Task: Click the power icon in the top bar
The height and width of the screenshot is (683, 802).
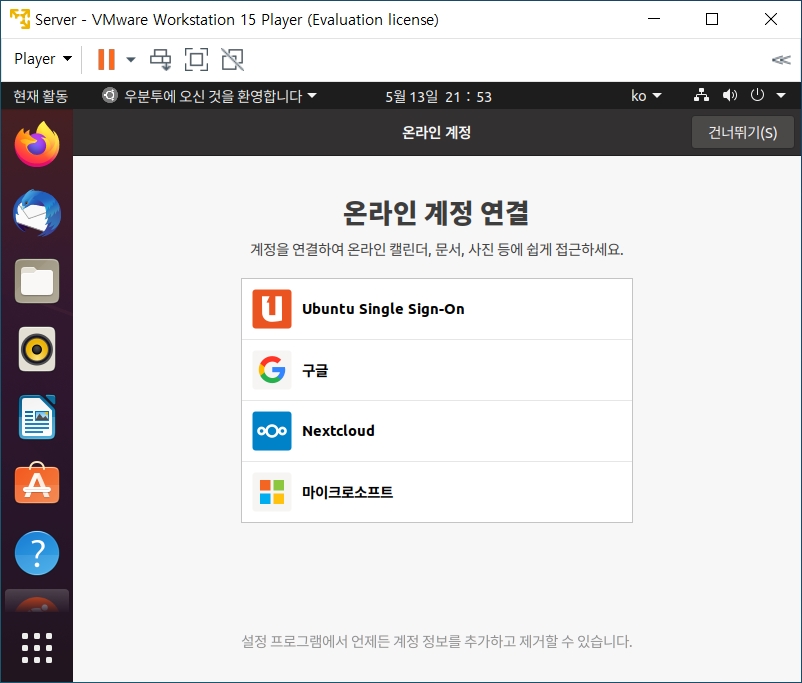Action: point(757,95)
